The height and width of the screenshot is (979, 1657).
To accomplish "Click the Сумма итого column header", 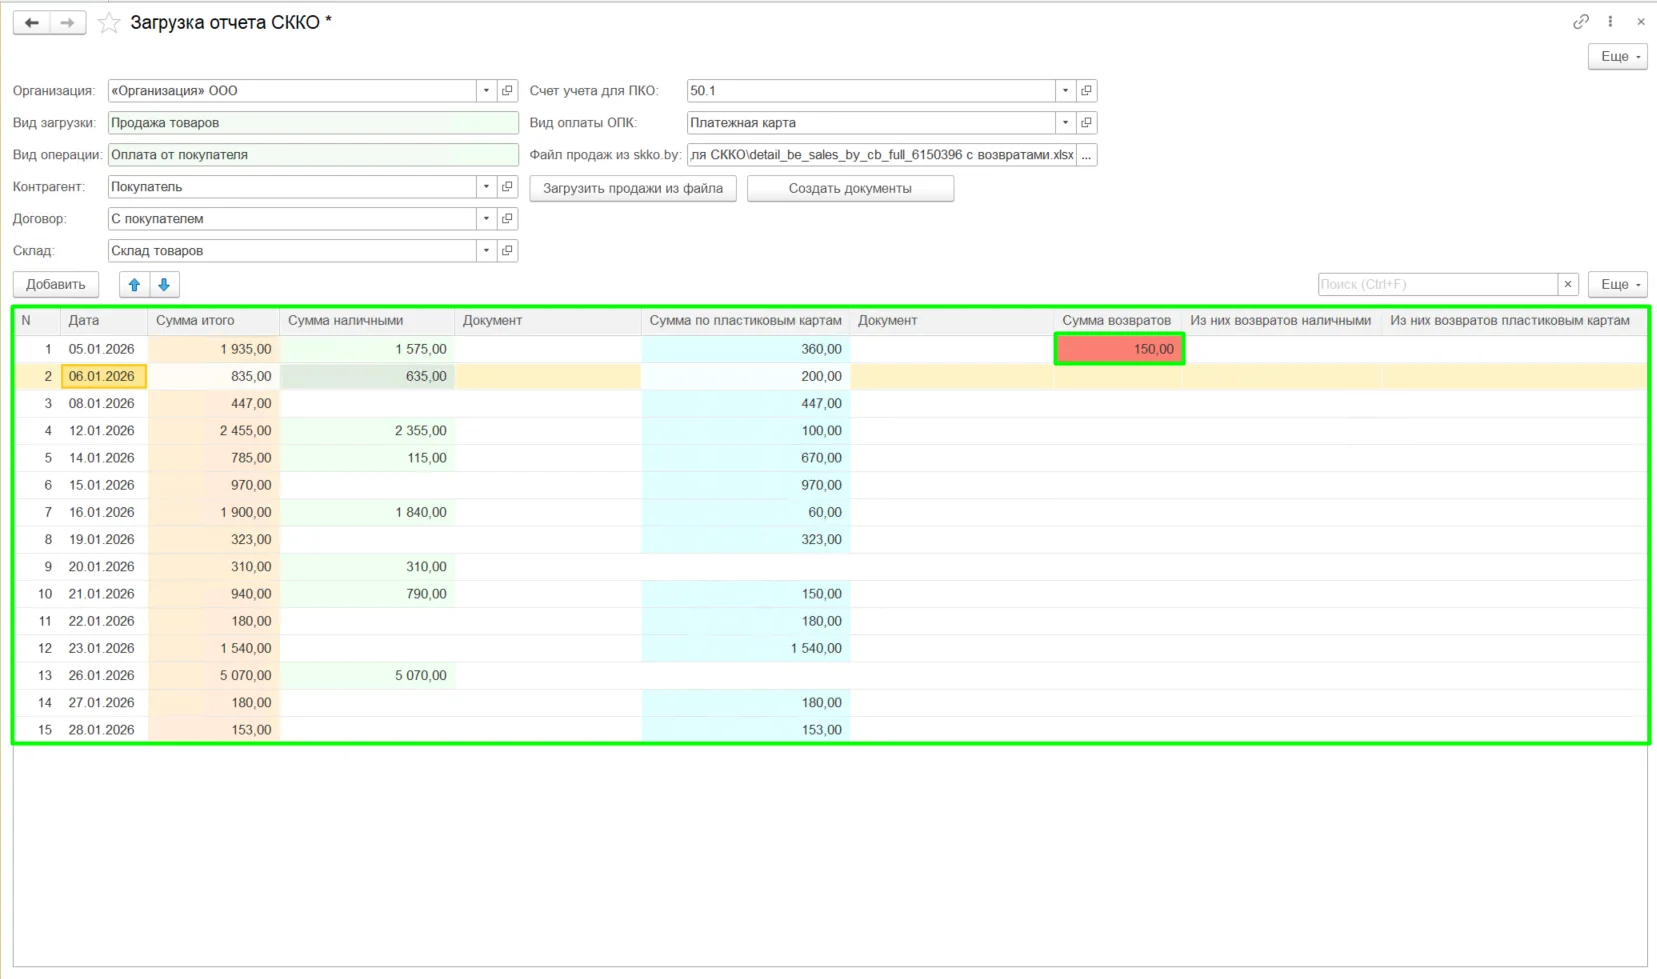I will pyautogui.click(x=214, y=321).
